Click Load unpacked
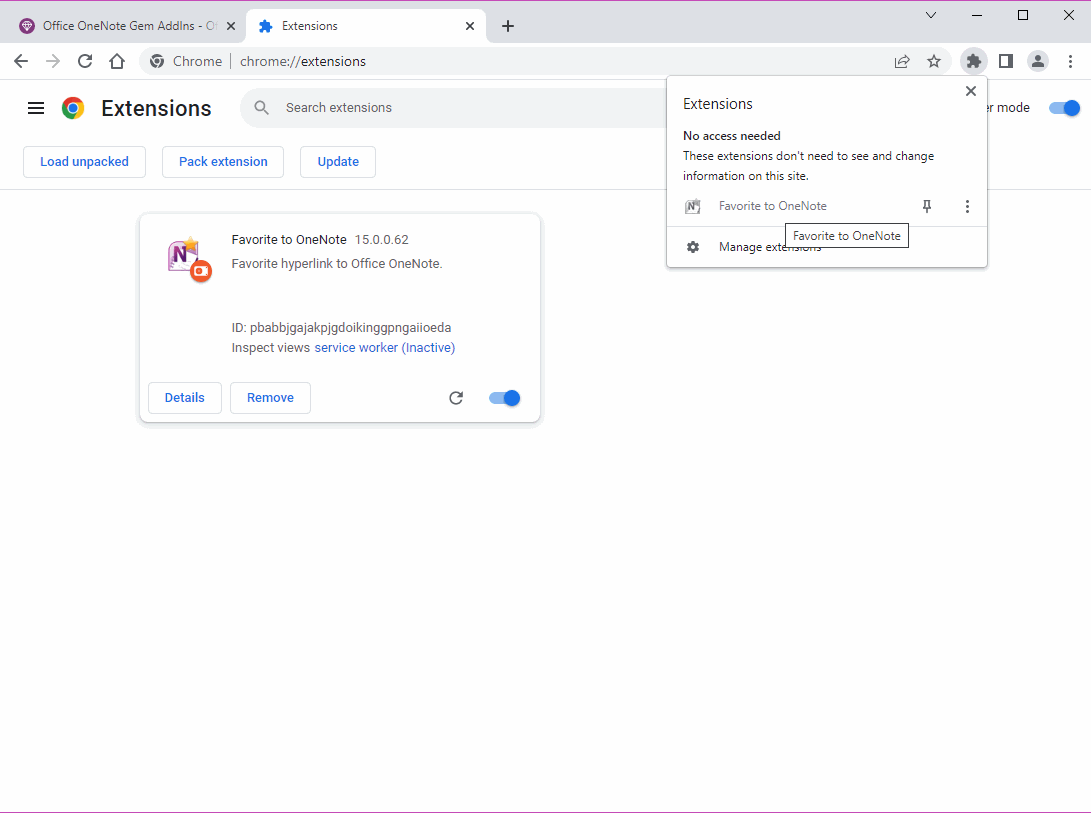 84,161
